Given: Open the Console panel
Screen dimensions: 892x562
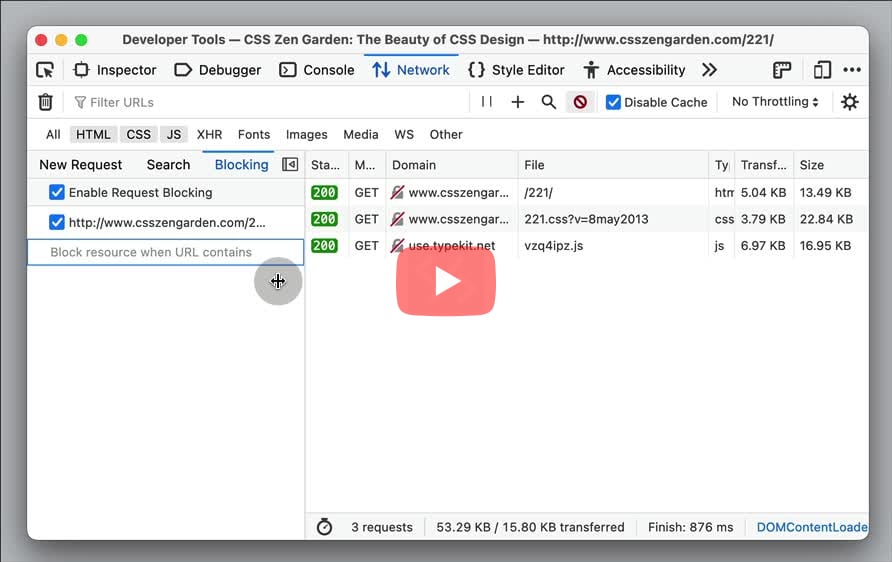Looking at the screenshot, I should tap(317, 70).
